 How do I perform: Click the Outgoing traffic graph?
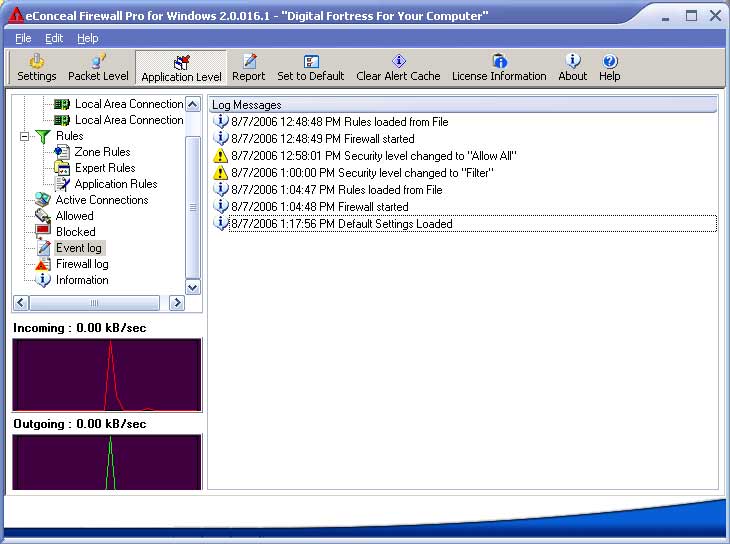tap(107, 462)
